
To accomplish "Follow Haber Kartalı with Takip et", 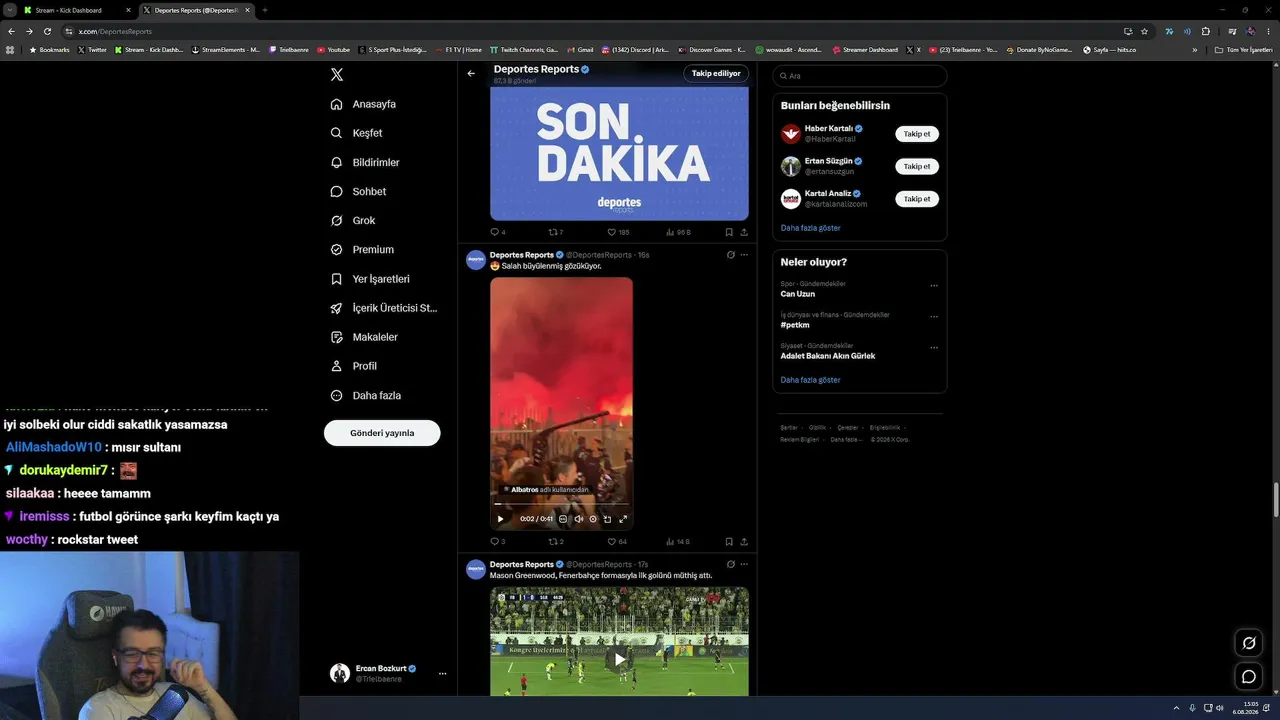I will [917, 134].
